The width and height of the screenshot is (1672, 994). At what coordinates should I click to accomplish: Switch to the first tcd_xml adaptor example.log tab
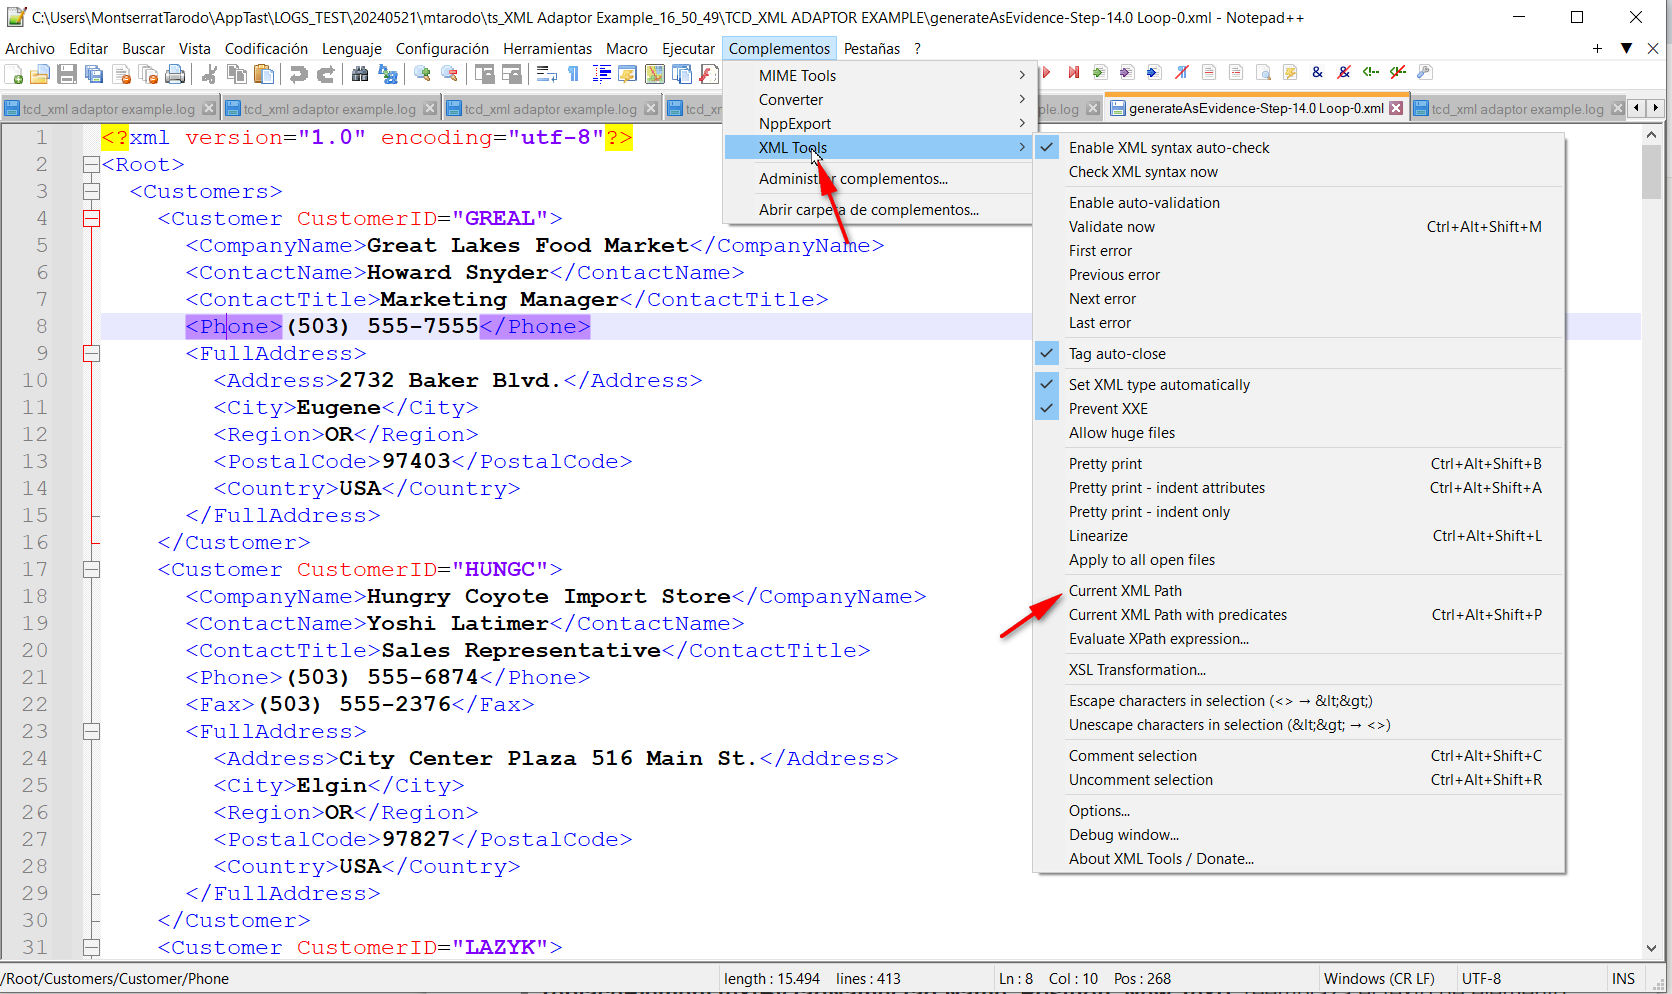105,107
